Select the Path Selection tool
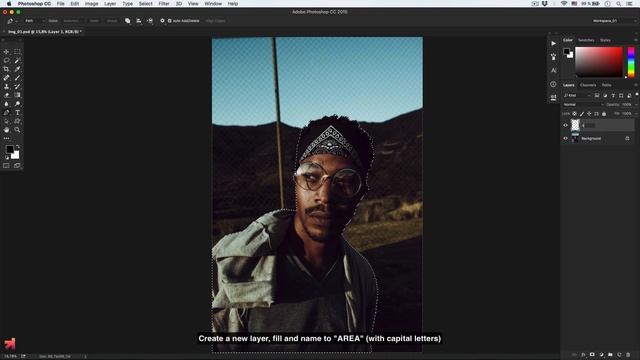Viewport: 640px width, 360px height. (6, 121)
